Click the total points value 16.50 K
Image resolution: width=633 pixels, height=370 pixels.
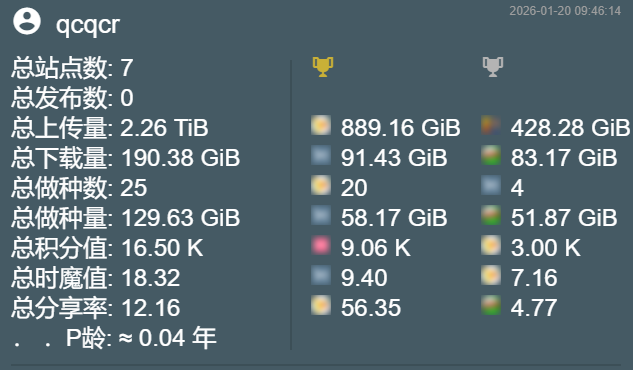click(162, 247)
